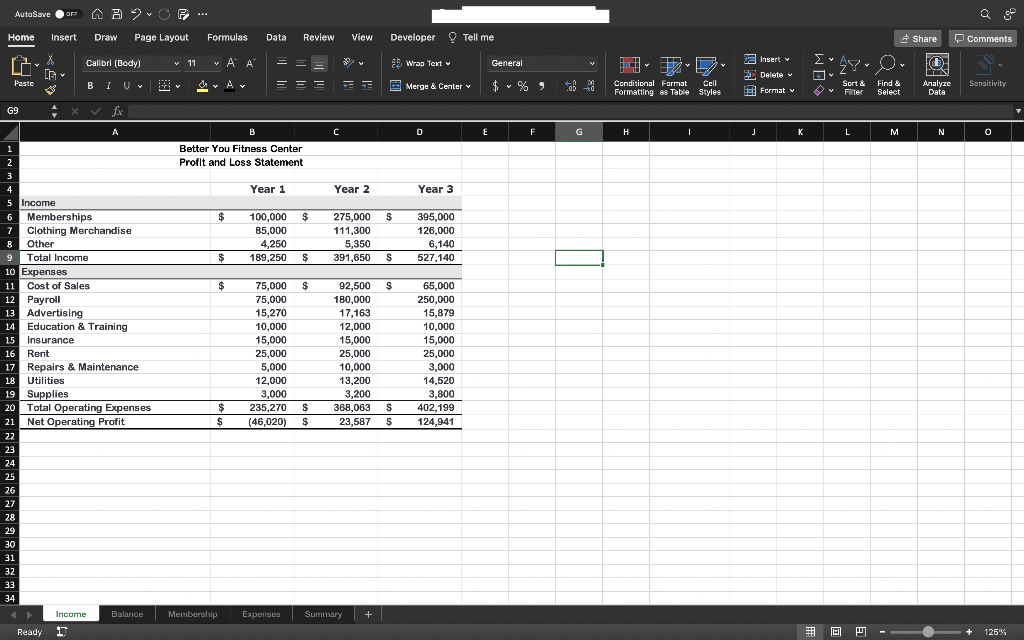This screenshot has height=640, width=1024.
Task: Click the Share button
Action: click(x=918, y=38)
